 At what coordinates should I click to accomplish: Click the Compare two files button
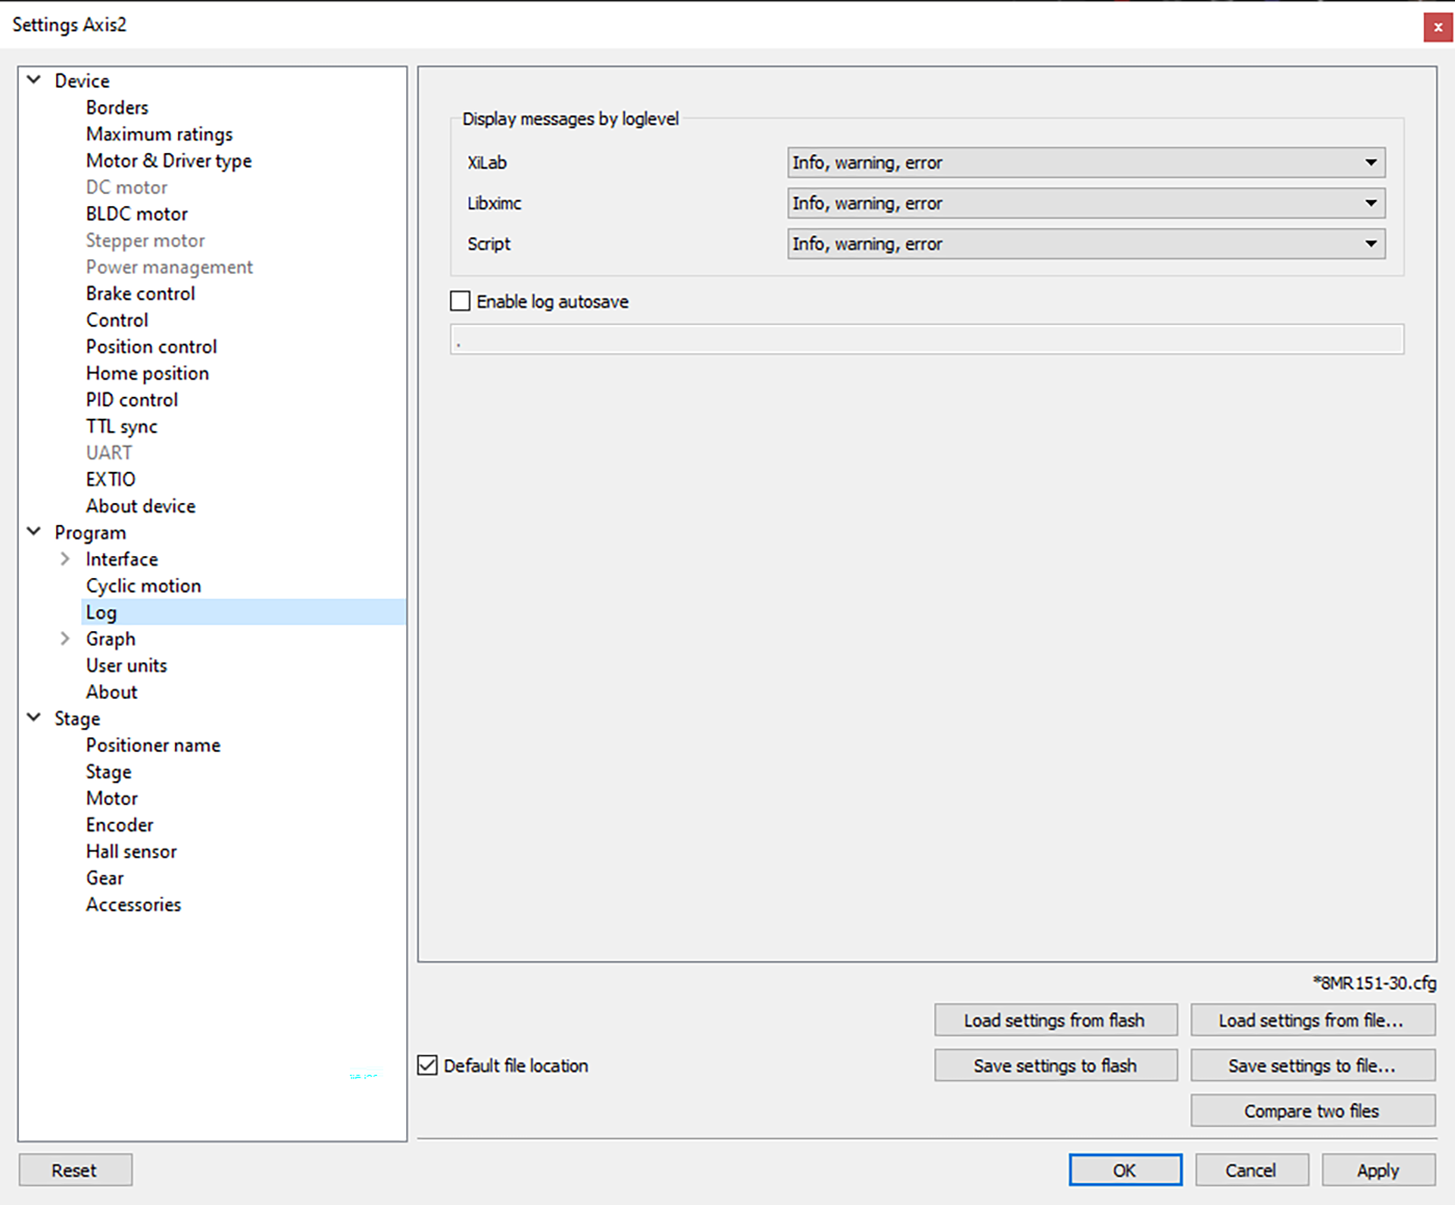pos(1312,1111)
